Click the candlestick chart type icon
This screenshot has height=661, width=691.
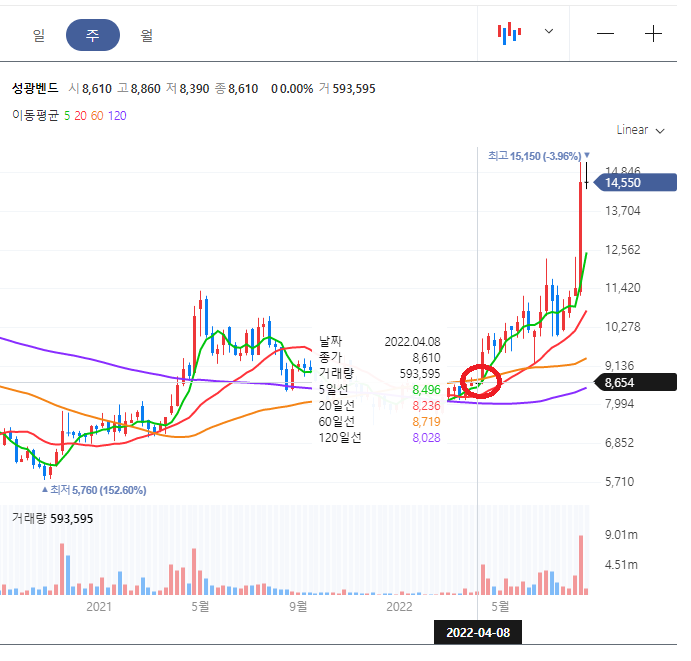[509, 33]
